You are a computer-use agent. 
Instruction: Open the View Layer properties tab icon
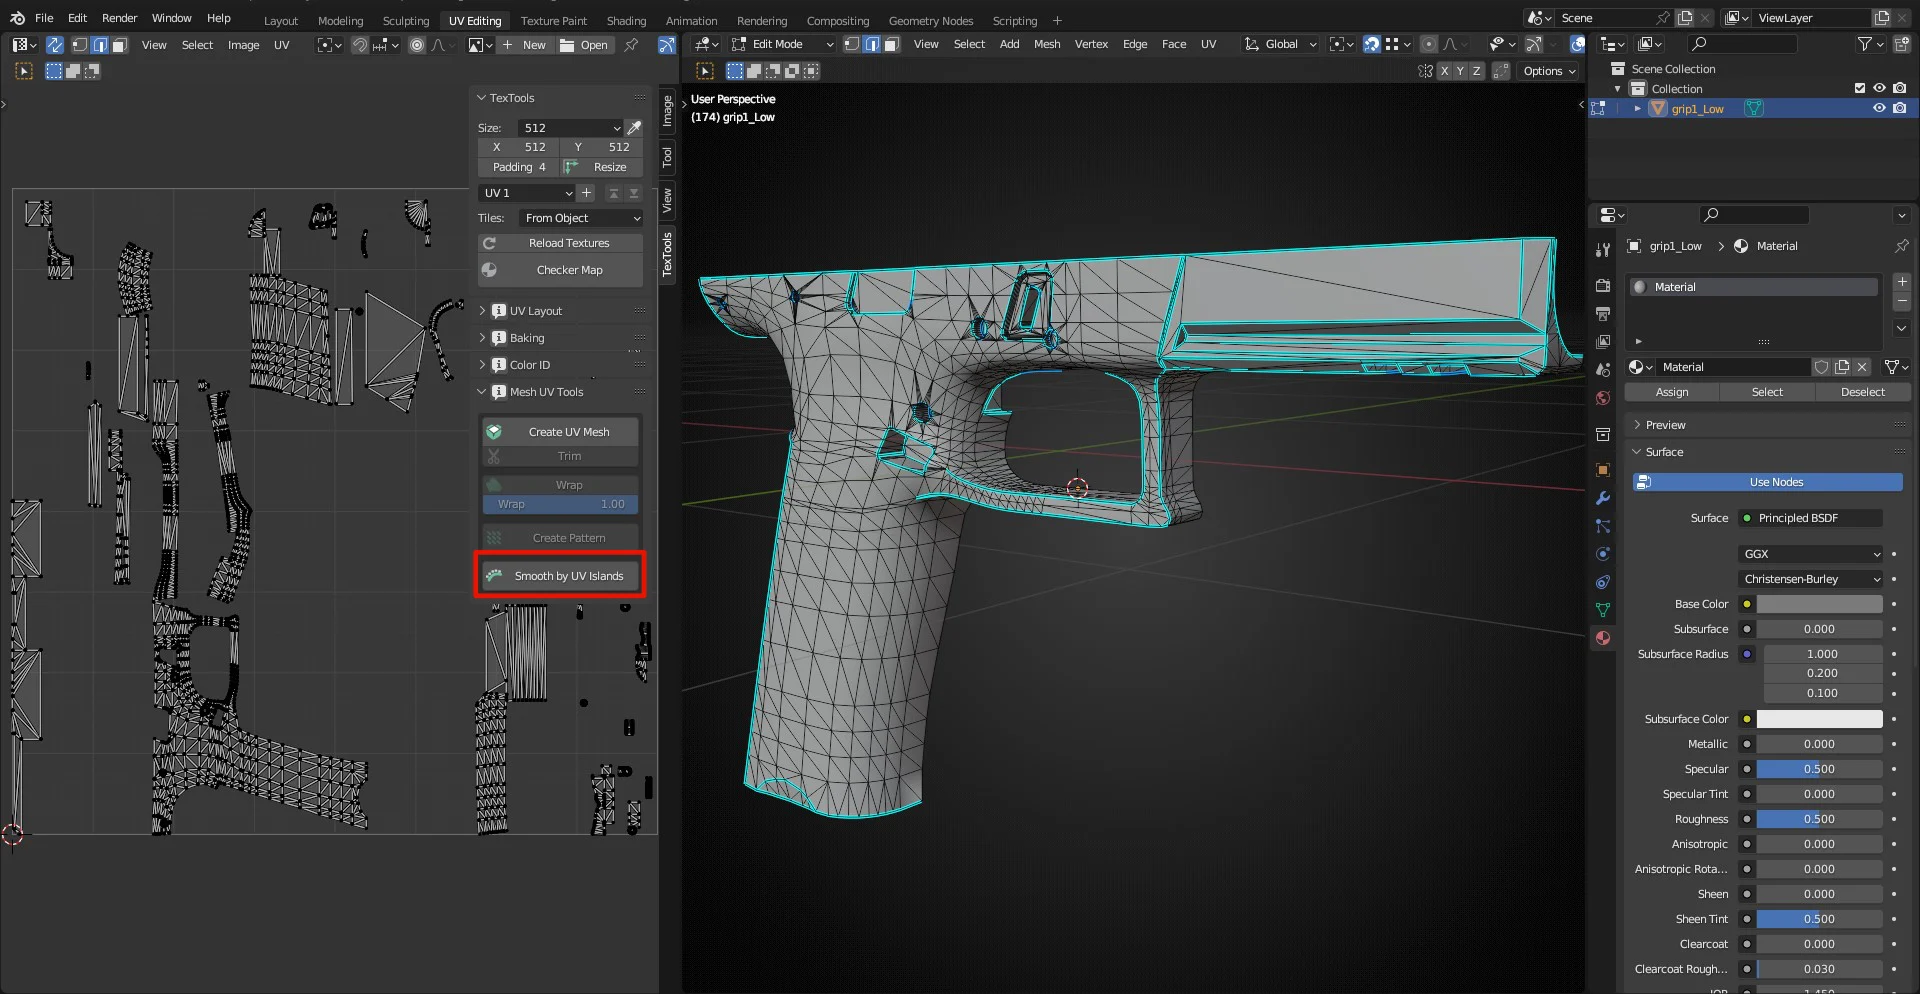coord(1603,342)
